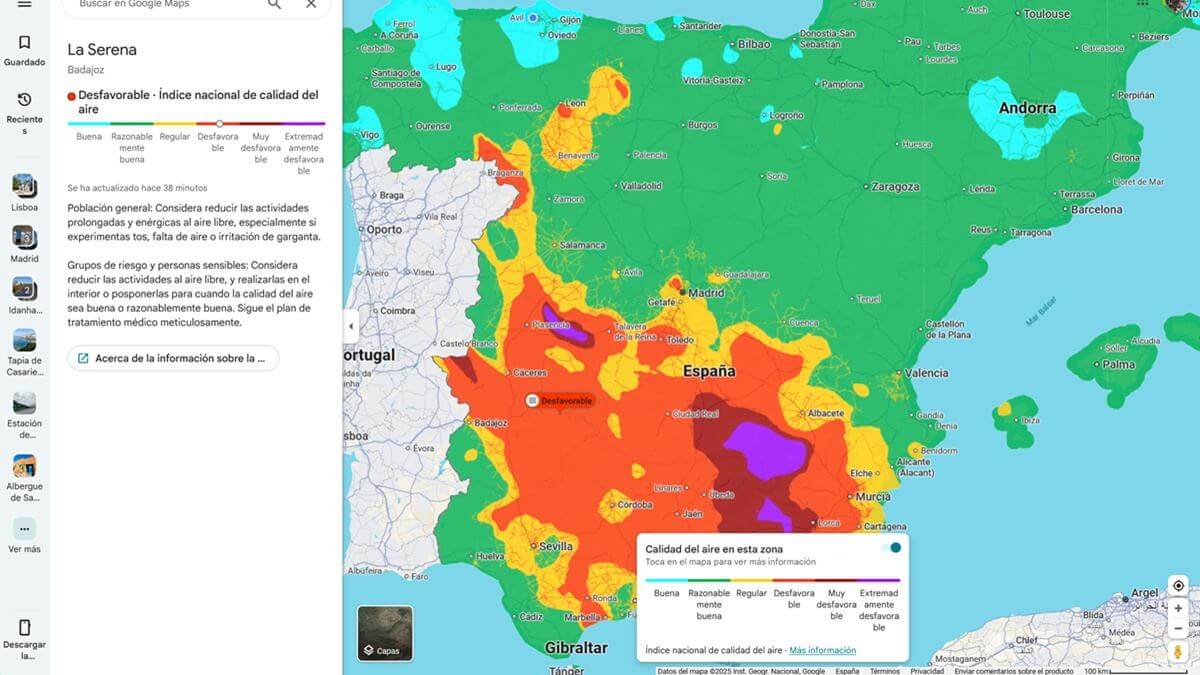Open recent place Tapia de Casariego

(x=25, y=353)
